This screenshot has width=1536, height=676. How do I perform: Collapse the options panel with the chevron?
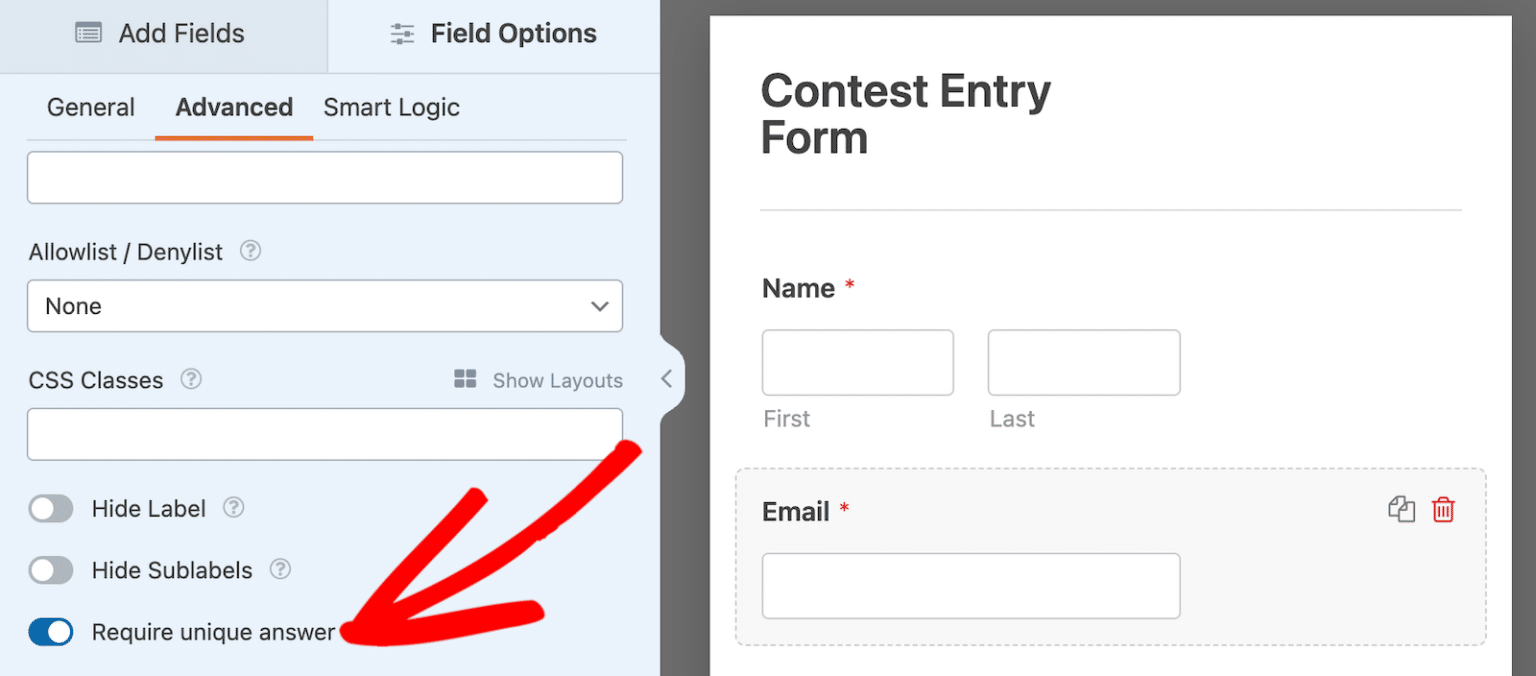tap(668, 378)
